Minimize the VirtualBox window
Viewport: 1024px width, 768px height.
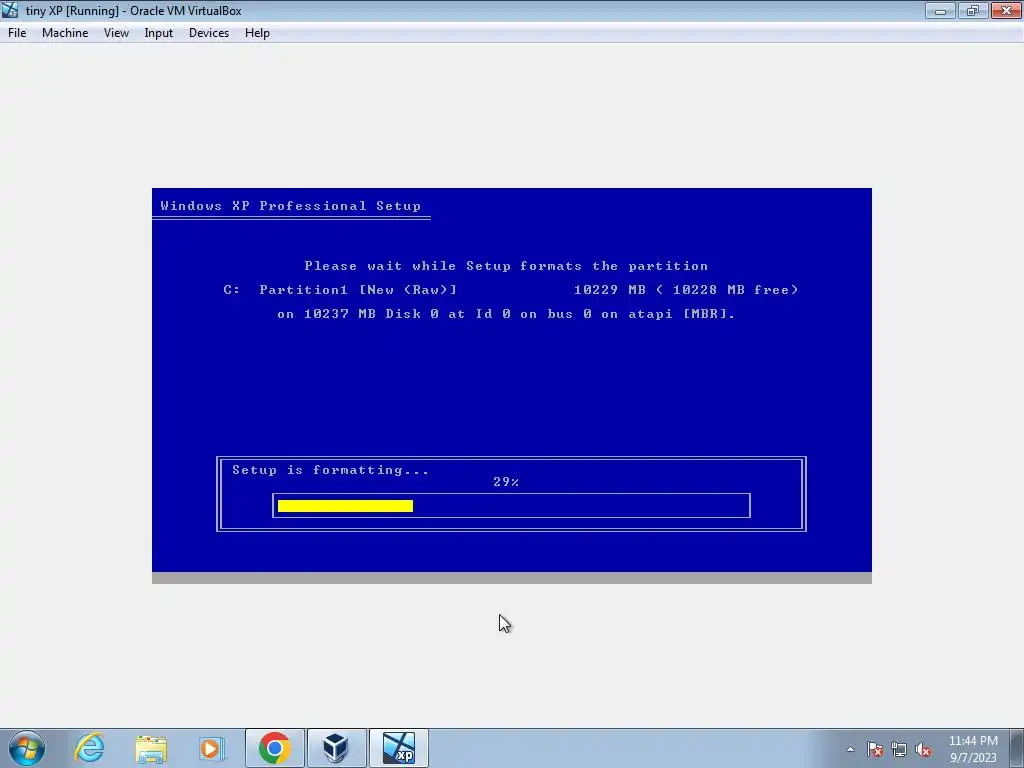coord(940,10)
